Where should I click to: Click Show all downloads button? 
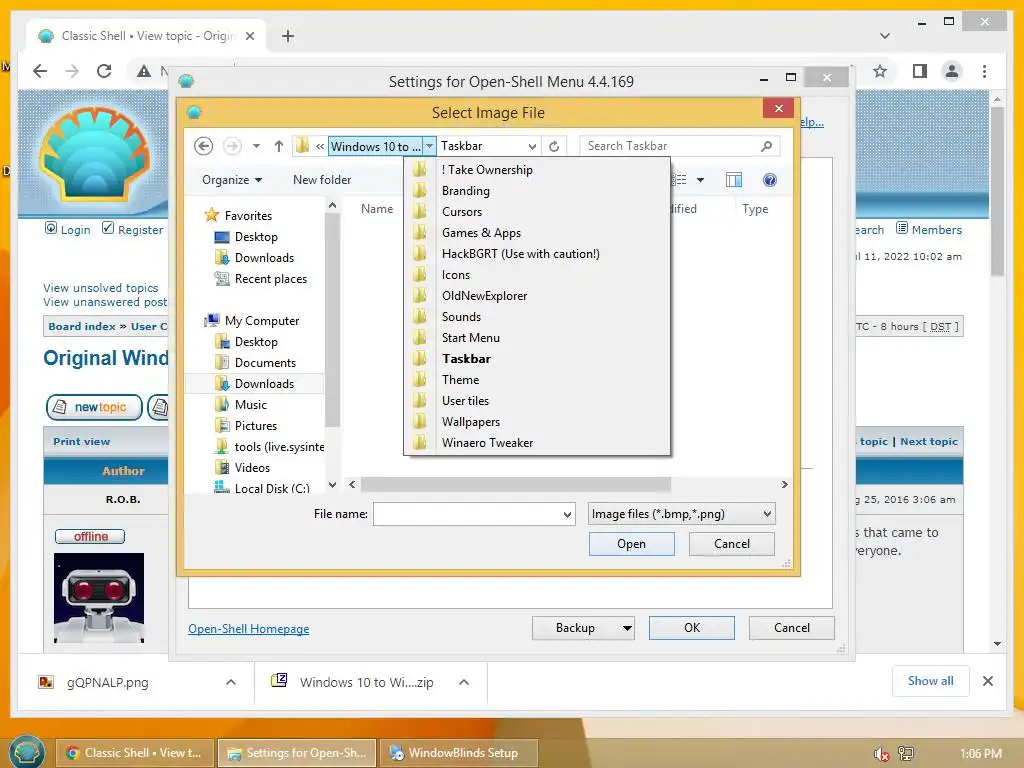coord(930,681)
